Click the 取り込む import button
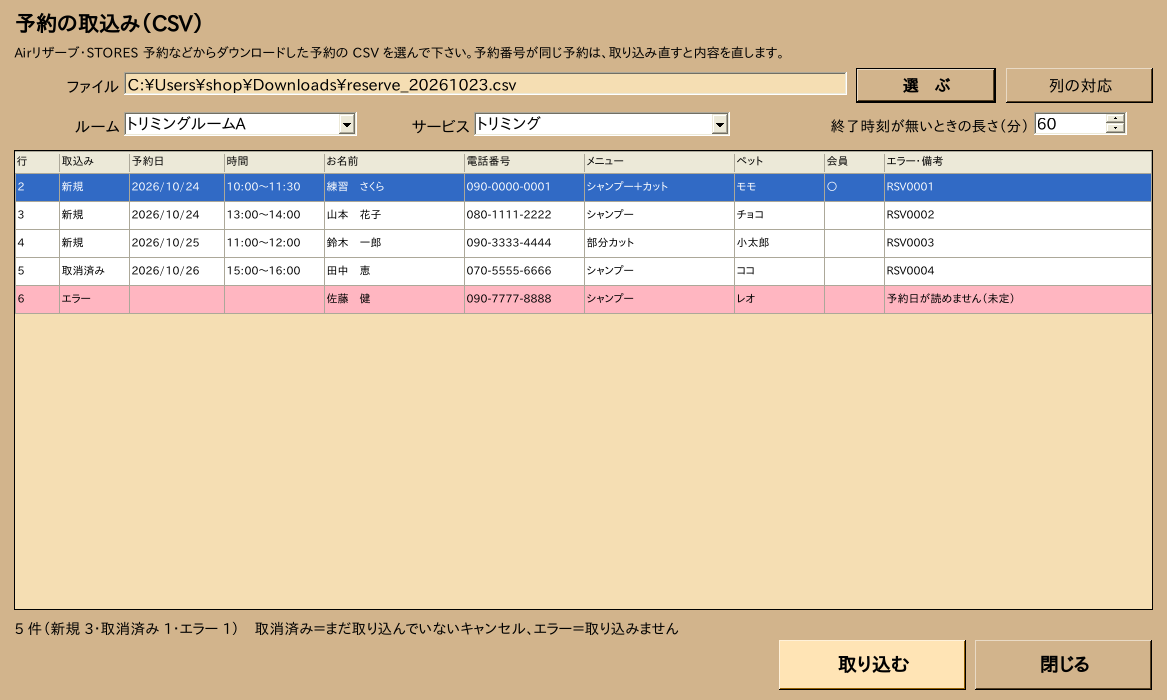 point(872,664)
